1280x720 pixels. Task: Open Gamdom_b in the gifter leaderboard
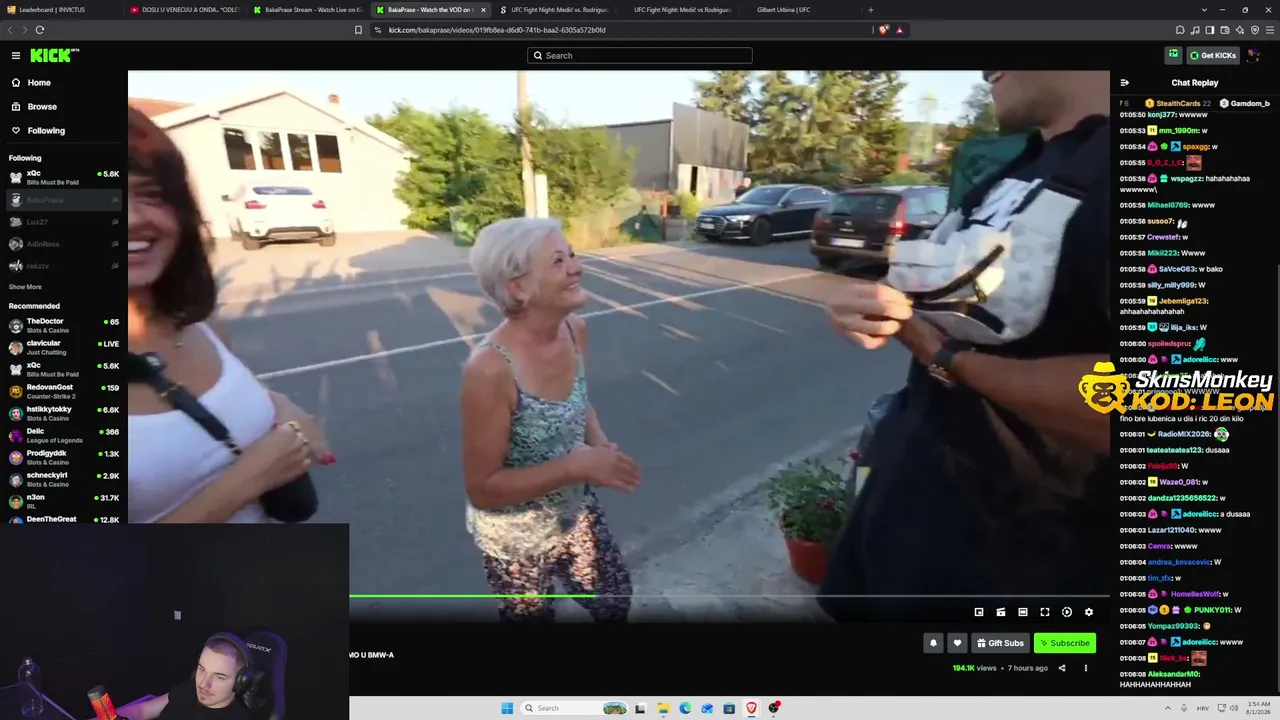(1244, 103)
